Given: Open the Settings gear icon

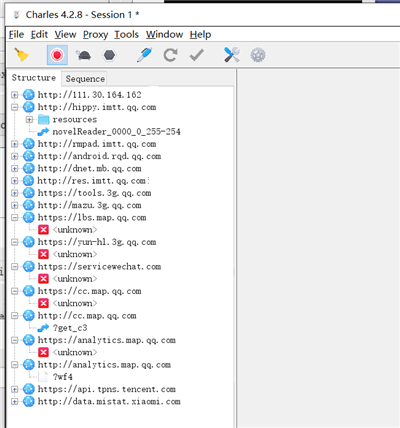Looking at the screenshot, I should point(258,55).
